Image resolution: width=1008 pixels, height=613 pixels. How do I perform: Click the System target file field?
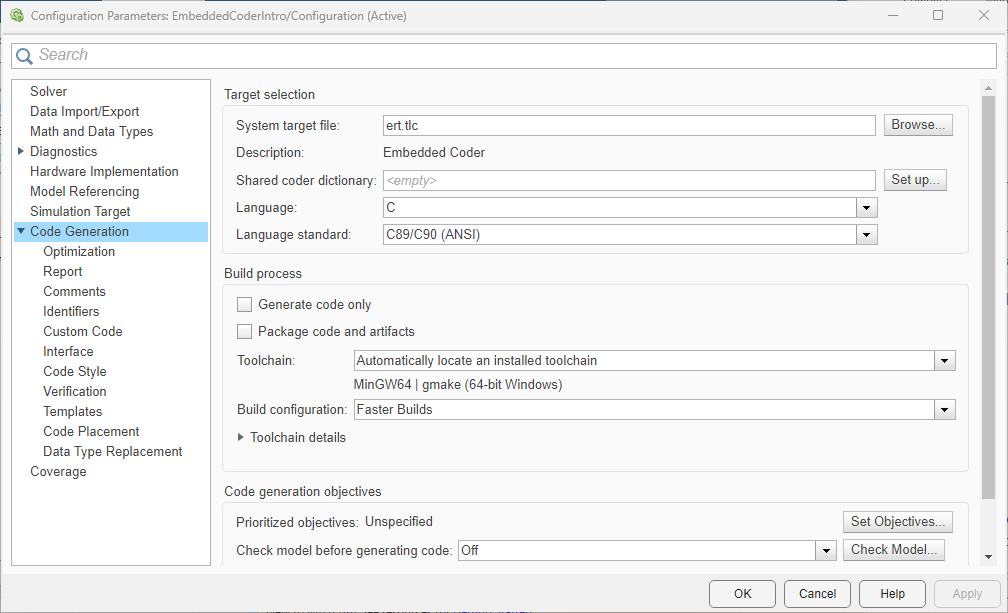629,125
